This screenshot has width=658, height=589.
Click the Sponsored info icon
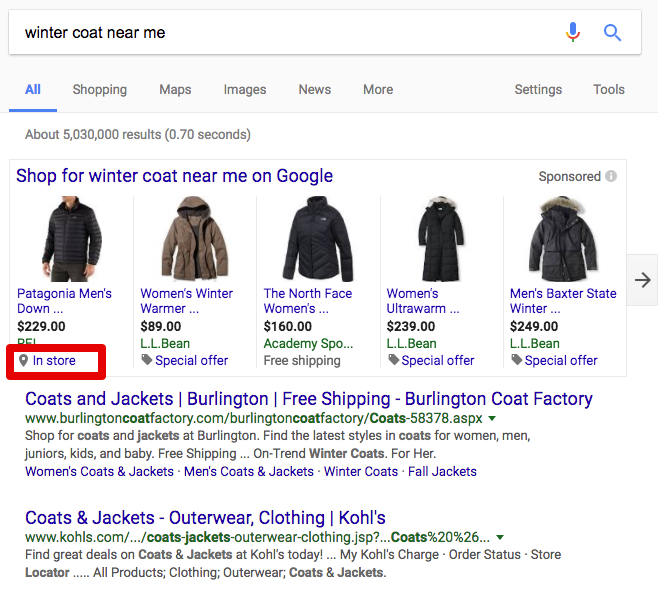[x=611, y=176]
